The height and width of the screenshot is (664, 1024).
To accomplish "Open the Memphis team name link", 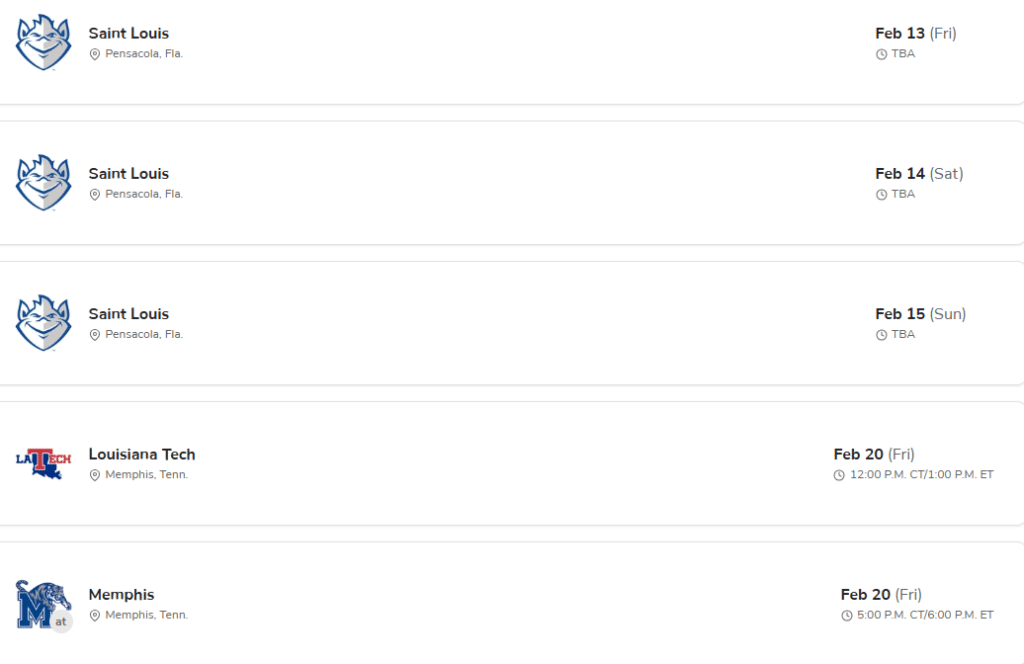I will [121, 594].
